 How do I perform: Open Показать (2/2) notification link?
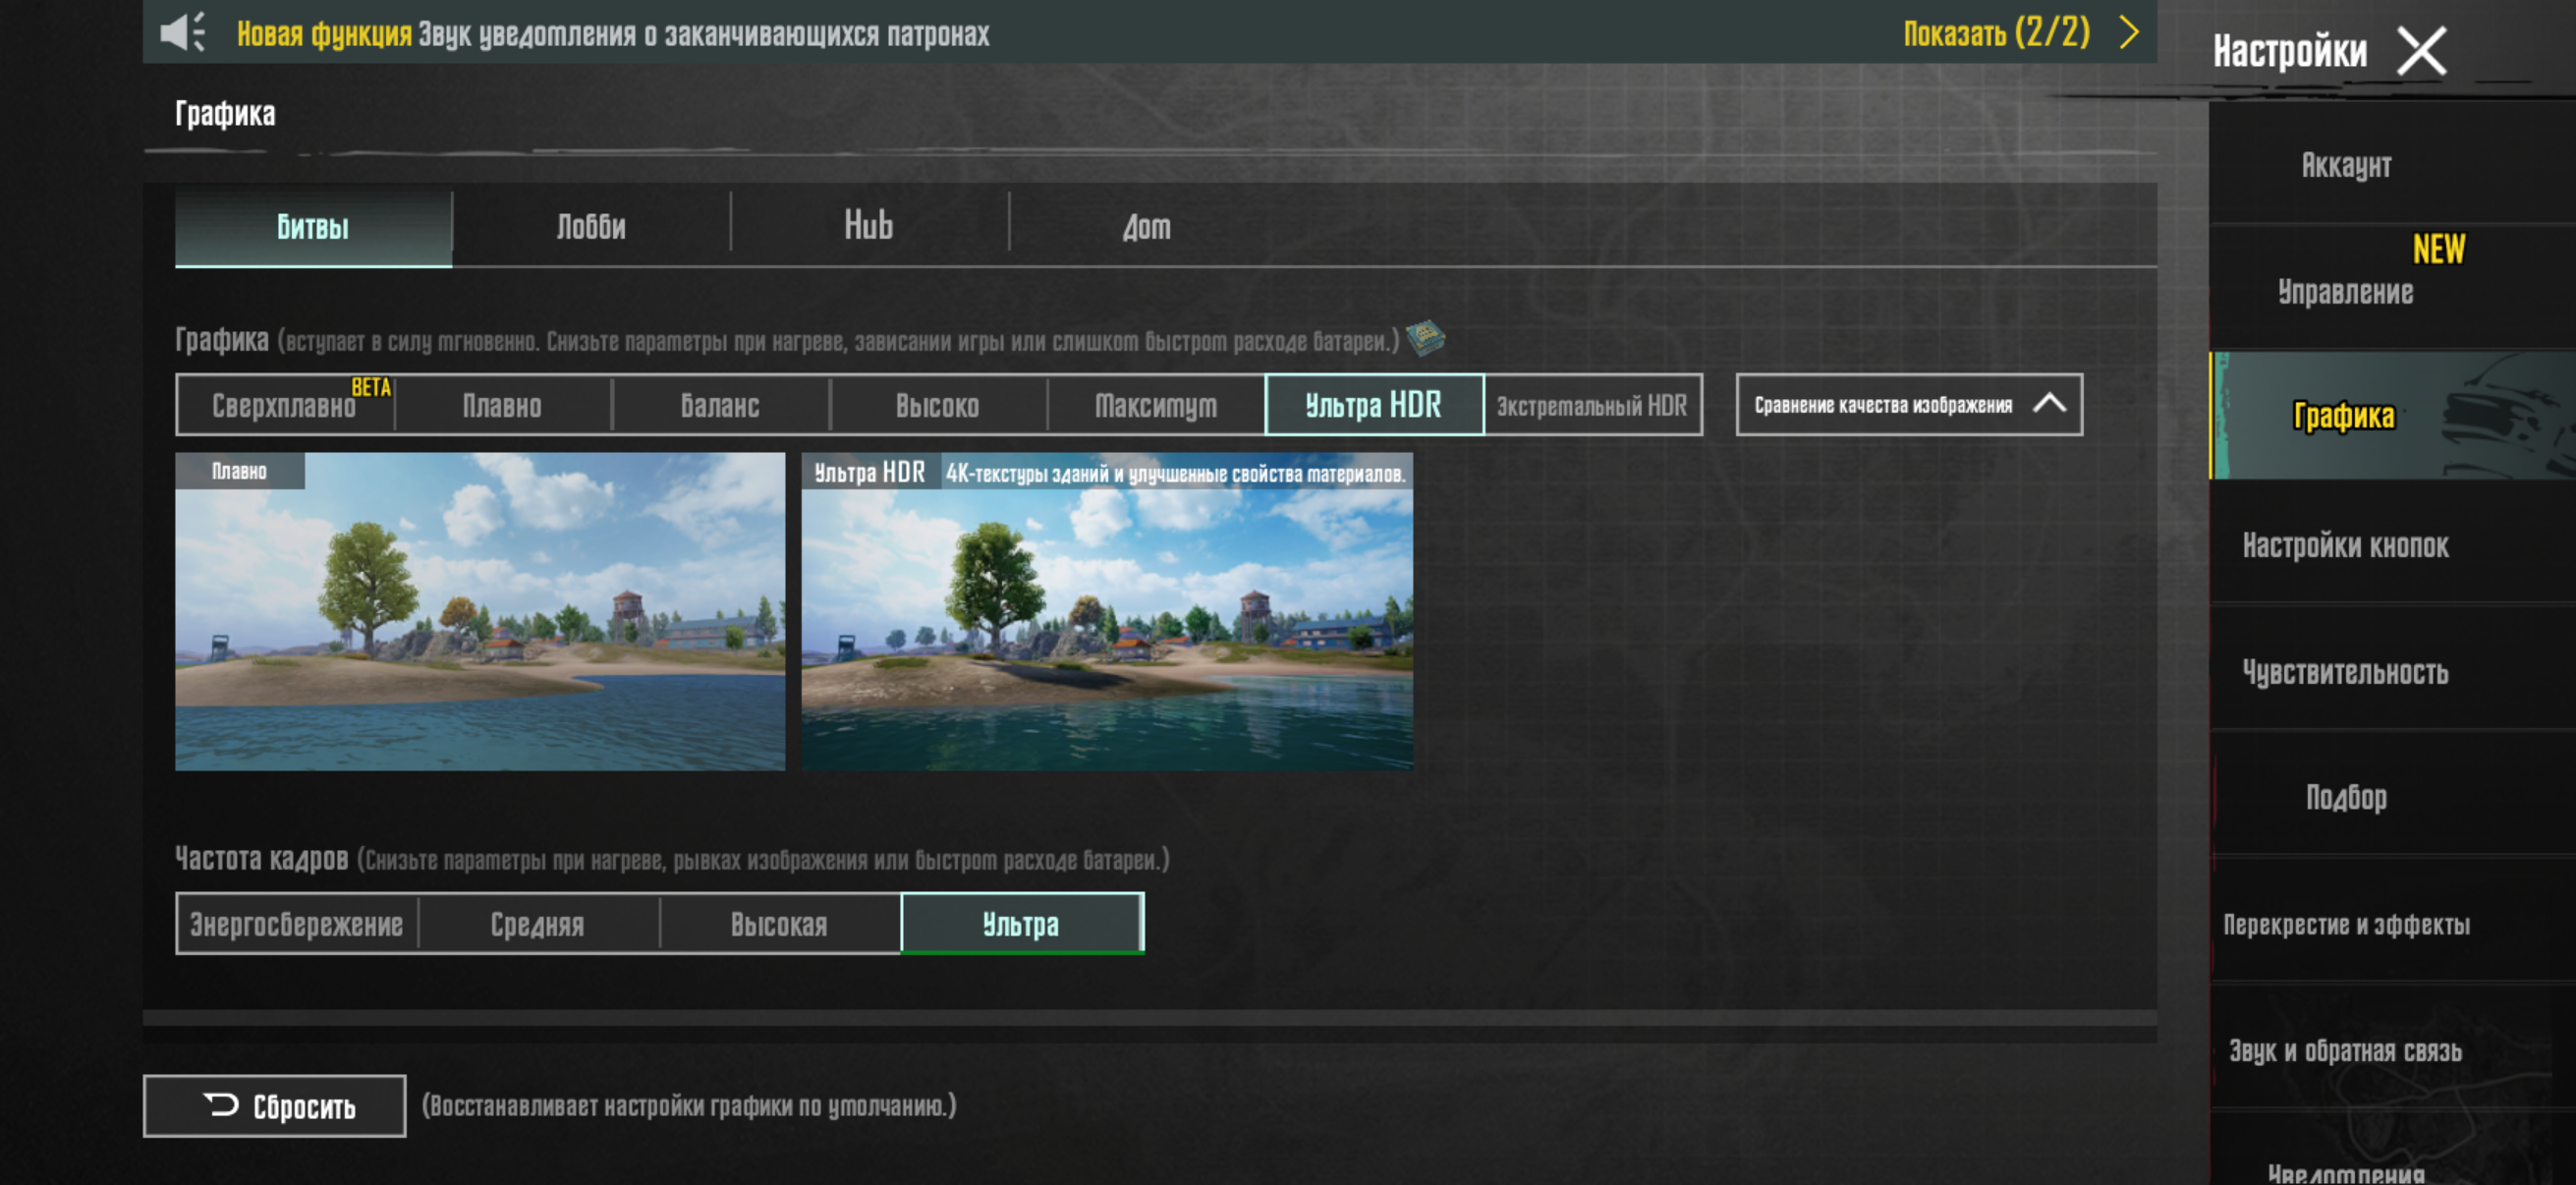click(1996, 33)
